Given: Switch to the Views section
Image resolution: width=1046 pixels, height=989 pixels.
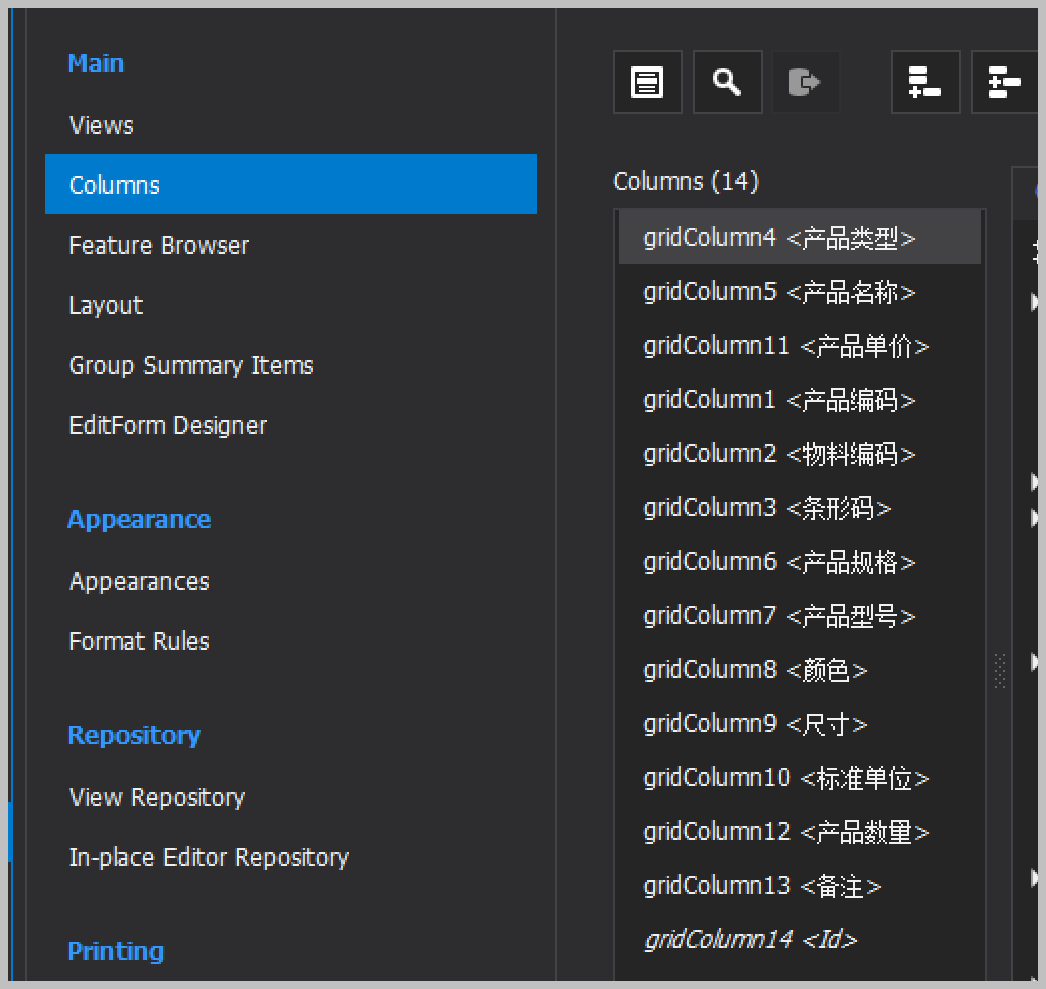Looking at the screenshot, I should tap(100, 124).
